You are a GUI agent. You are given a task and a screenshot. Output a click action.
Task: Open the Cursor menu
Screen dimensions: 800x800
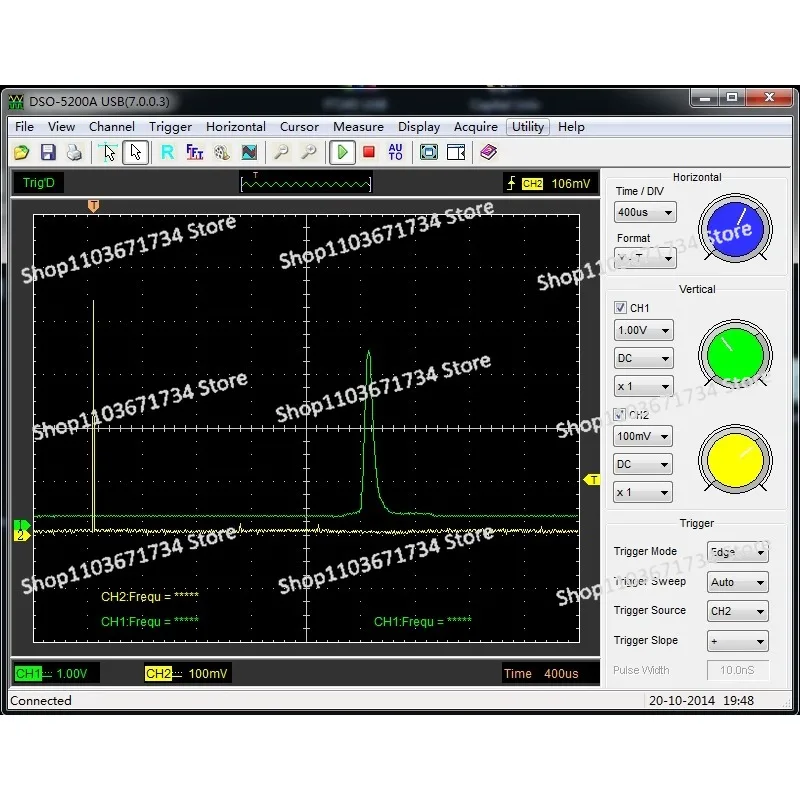click(299, 127)
